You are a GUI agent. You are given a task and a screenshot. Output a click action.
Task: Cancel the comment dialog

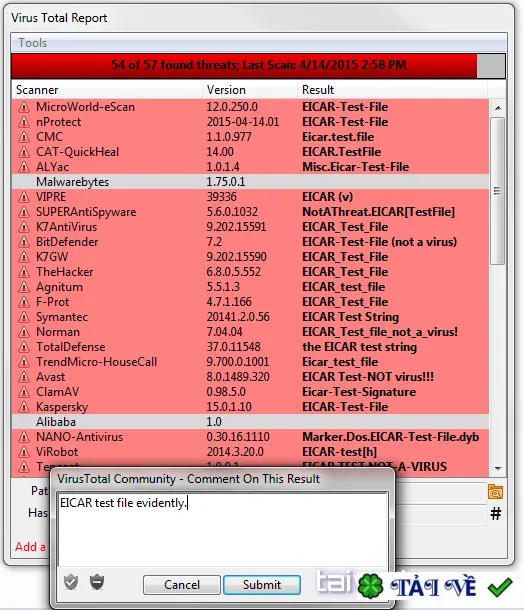182,585
